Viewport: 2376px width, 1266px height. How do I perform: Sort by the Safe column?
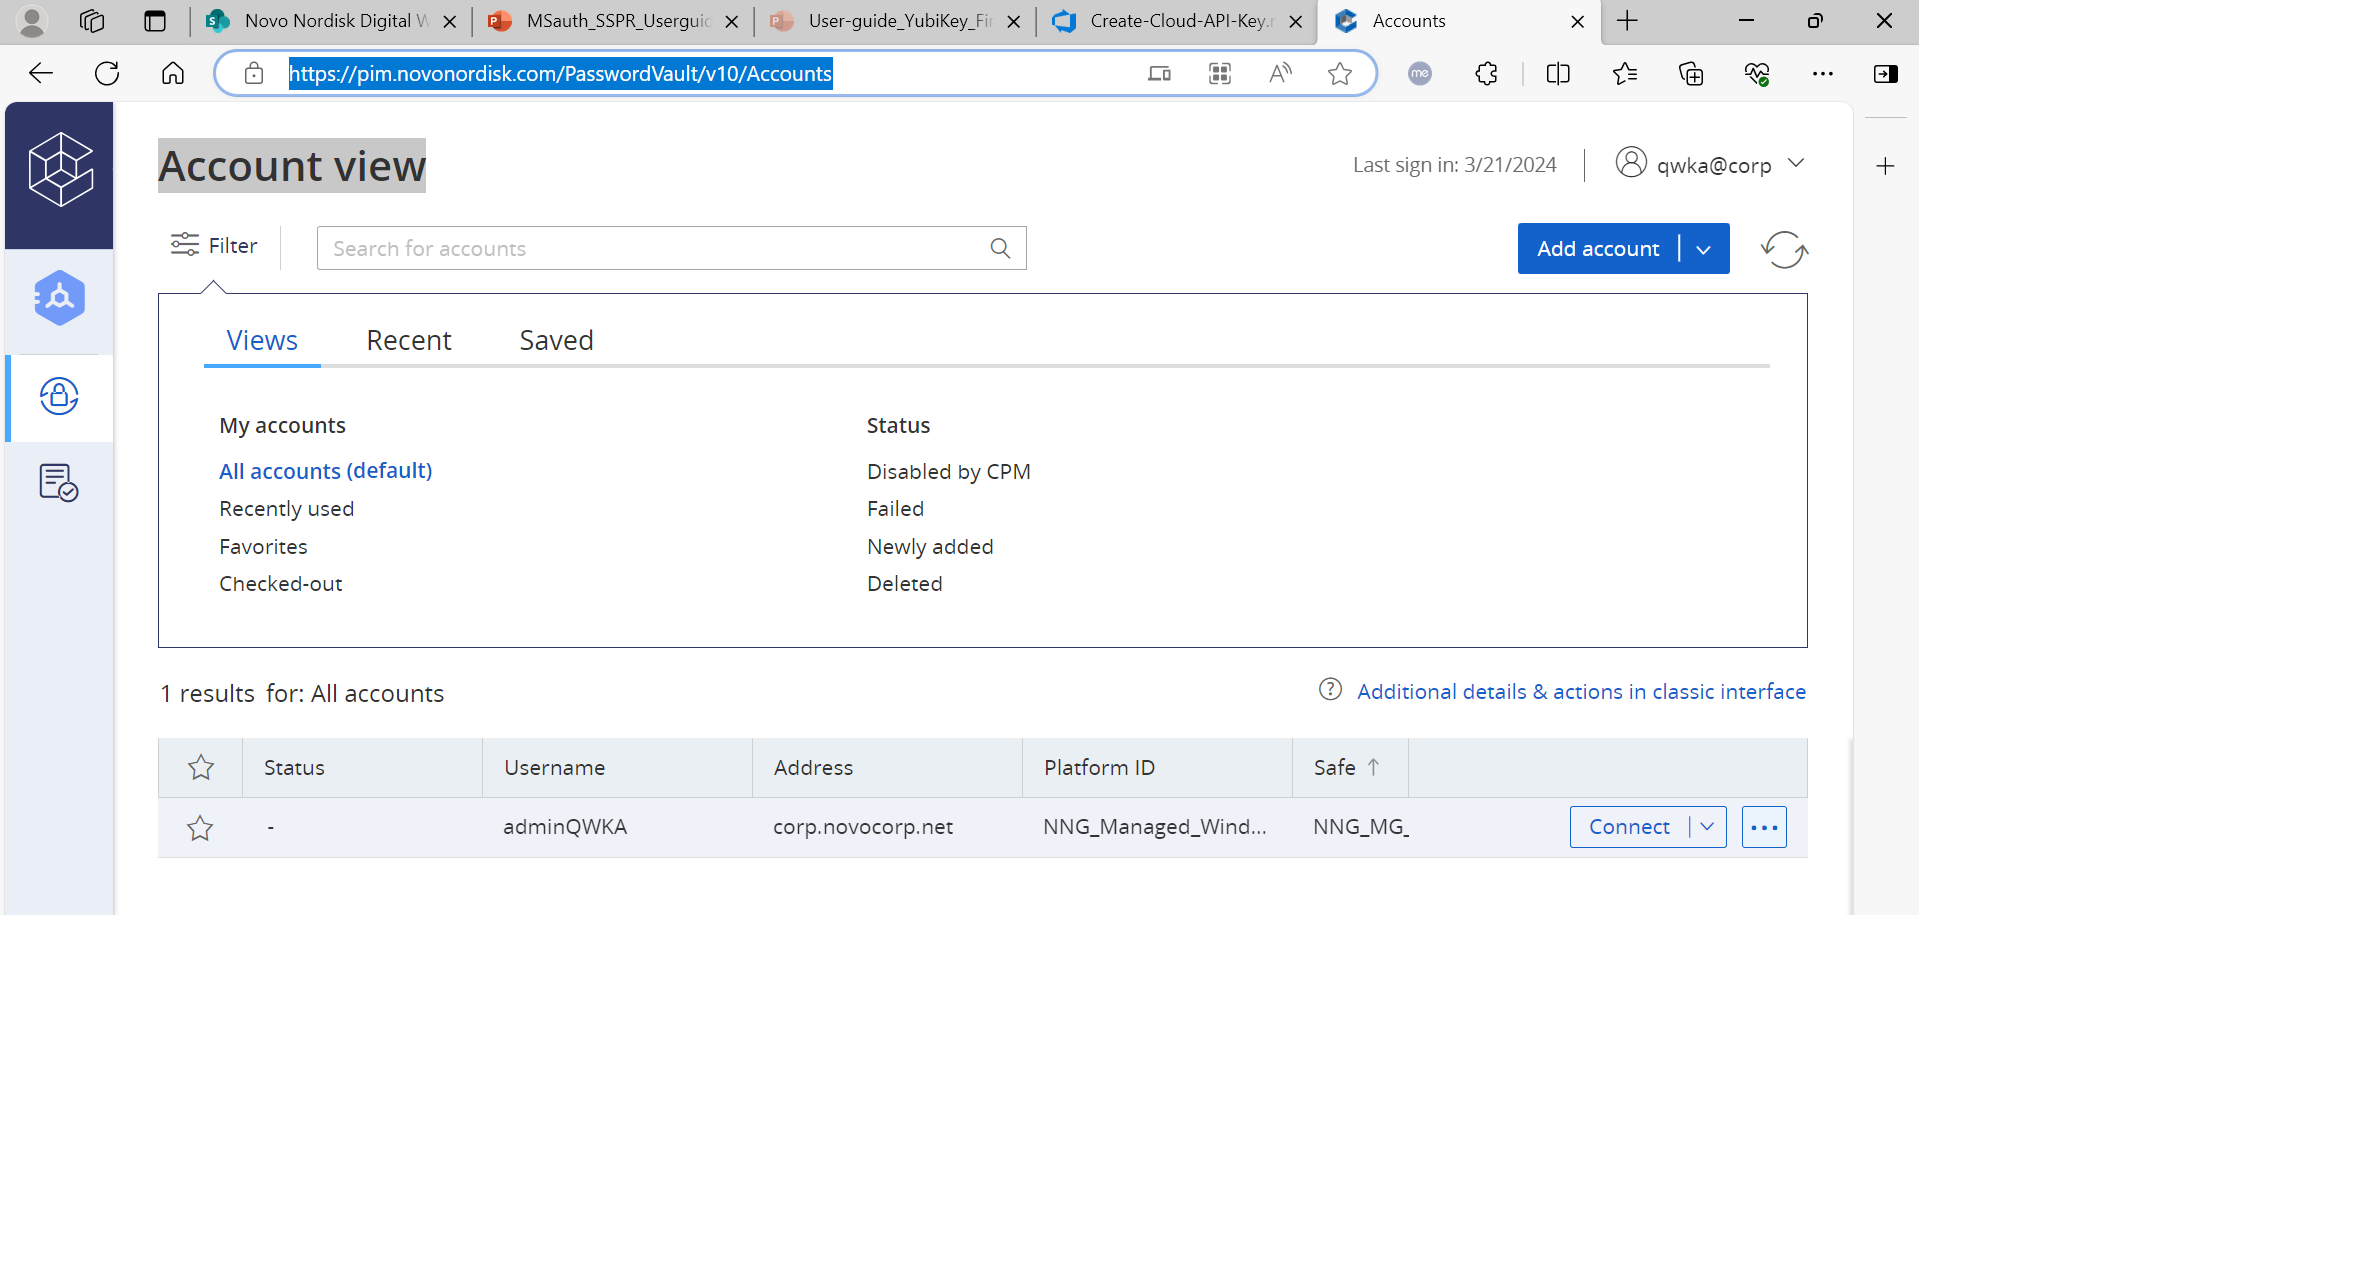[x=1346, y=767]
